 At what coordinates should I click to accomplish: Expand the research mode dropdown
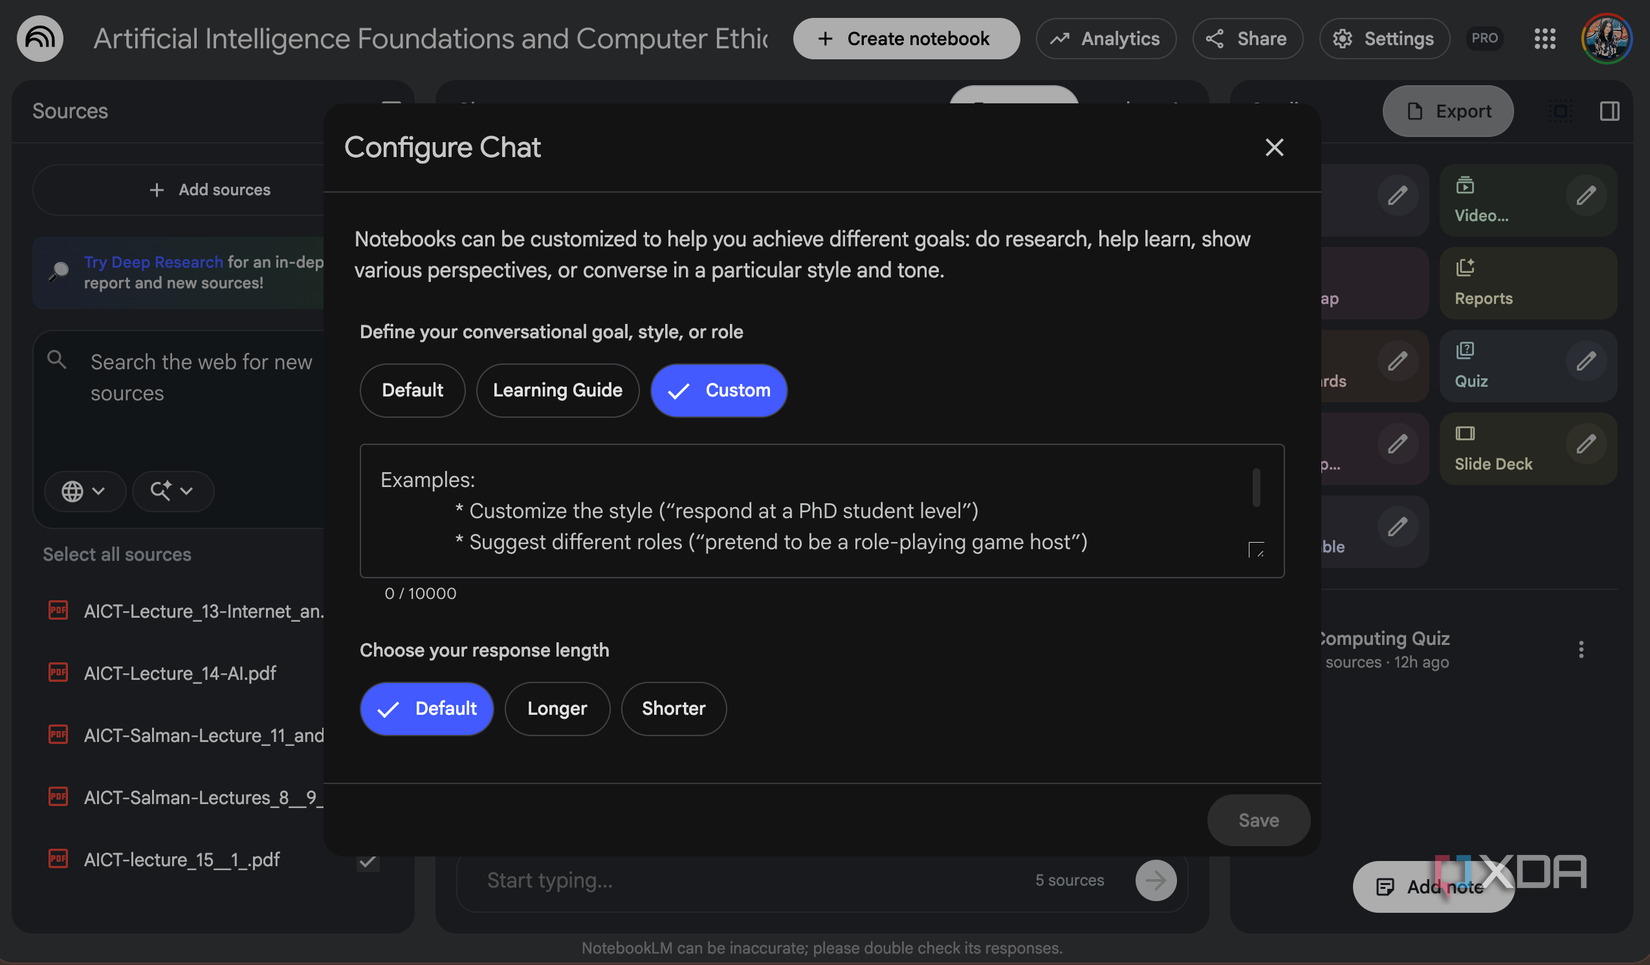172,491
